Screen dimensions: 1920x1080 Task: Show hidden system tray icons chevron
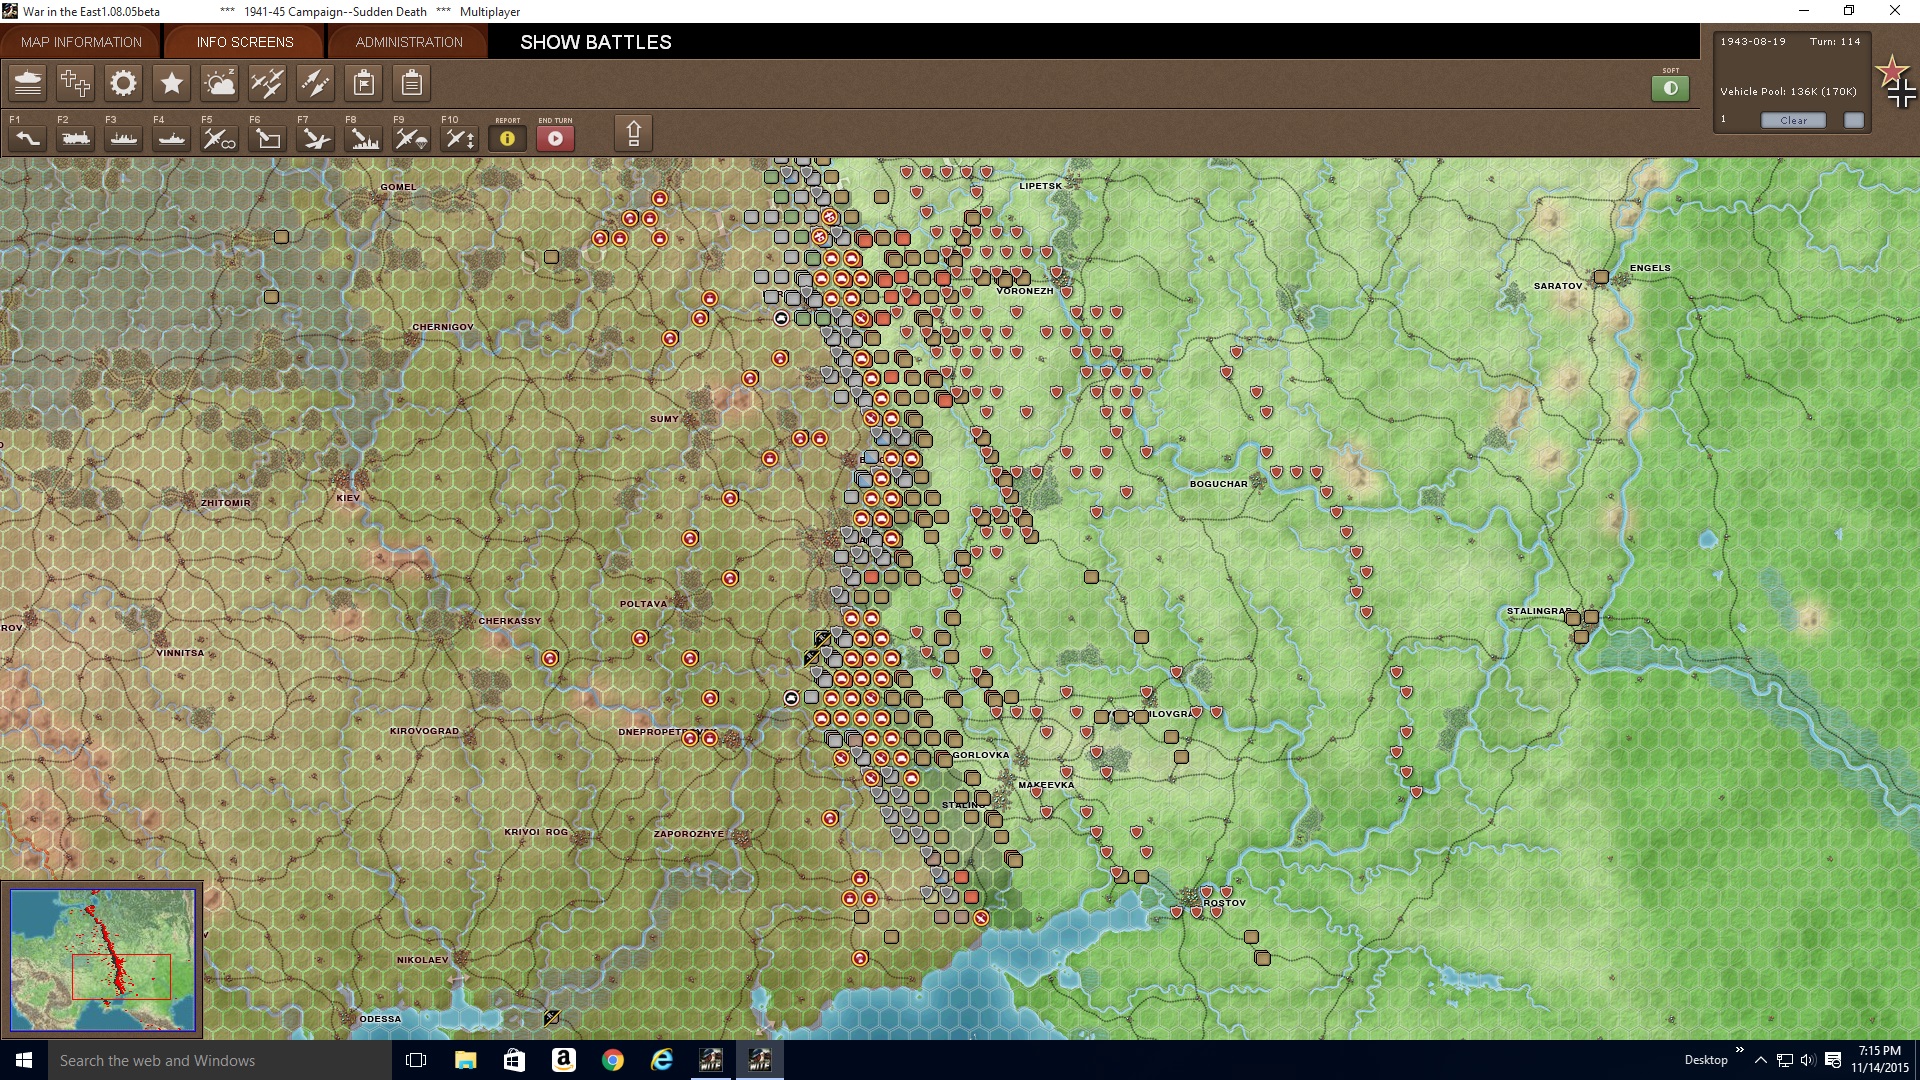[1760, 1060]
